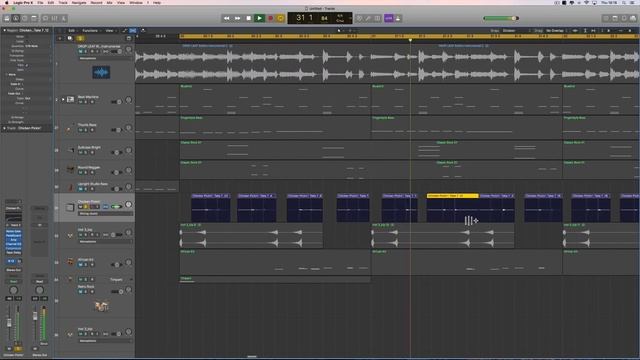Show Toolbar icon in control bar
640x360 pixels.
34,18
